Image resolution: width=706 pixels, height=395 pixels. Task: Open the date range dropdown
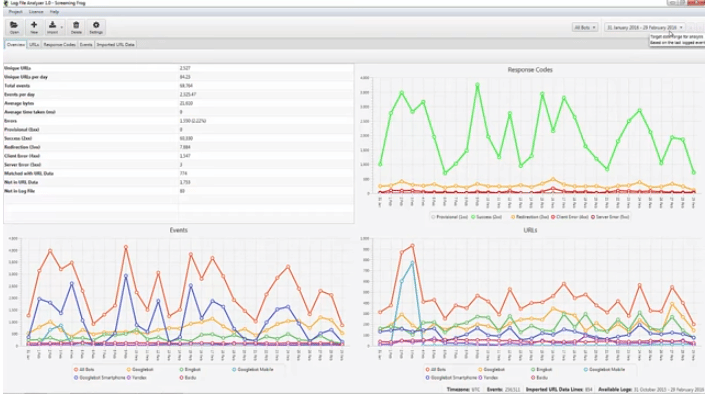tap(645, 27)
